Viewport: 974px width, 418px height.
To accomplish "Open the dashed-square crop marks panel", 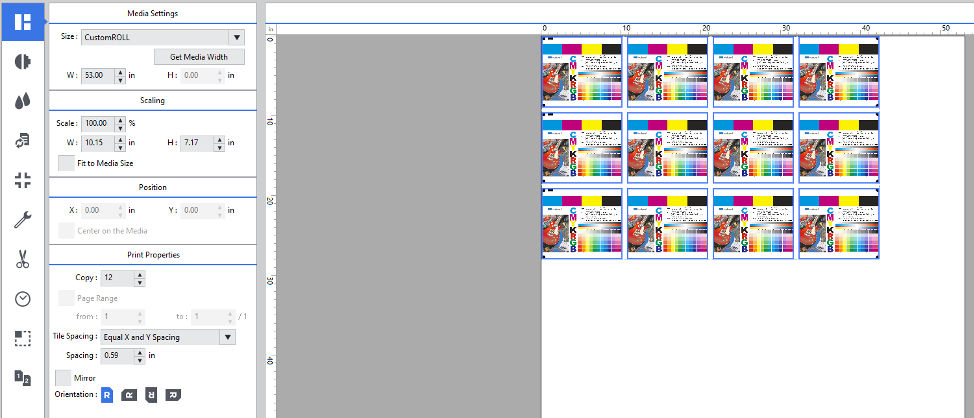I will 22,338.
